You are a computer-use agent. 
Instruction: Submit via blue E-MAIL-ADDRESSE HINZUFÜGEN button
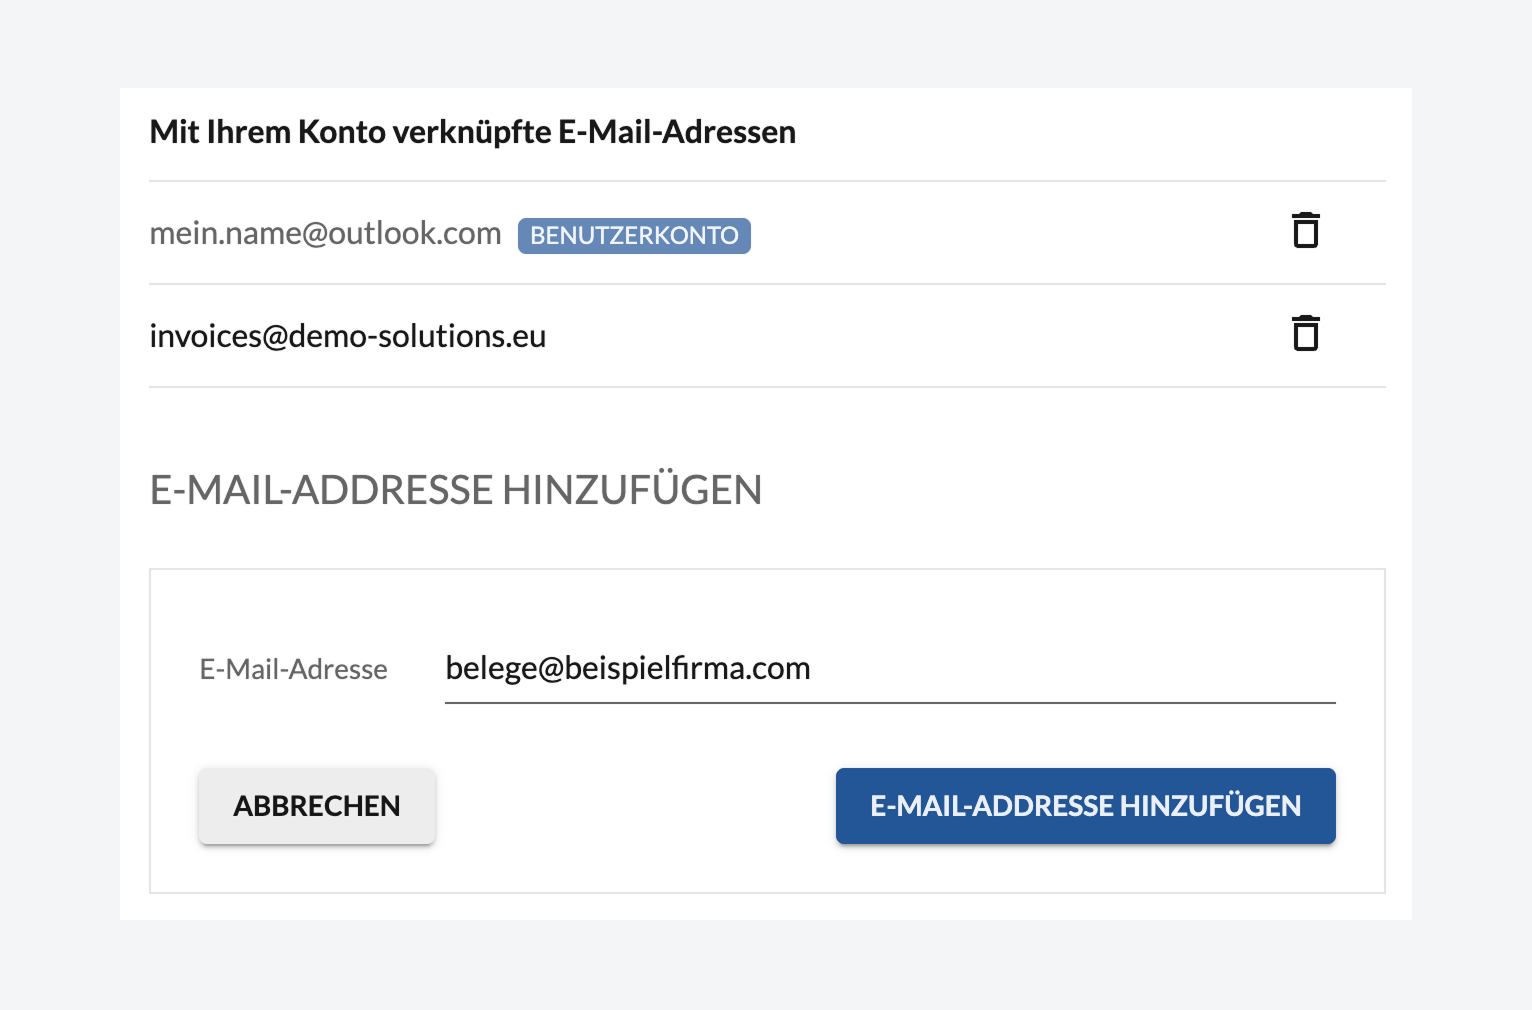(x=1086, y=806)
